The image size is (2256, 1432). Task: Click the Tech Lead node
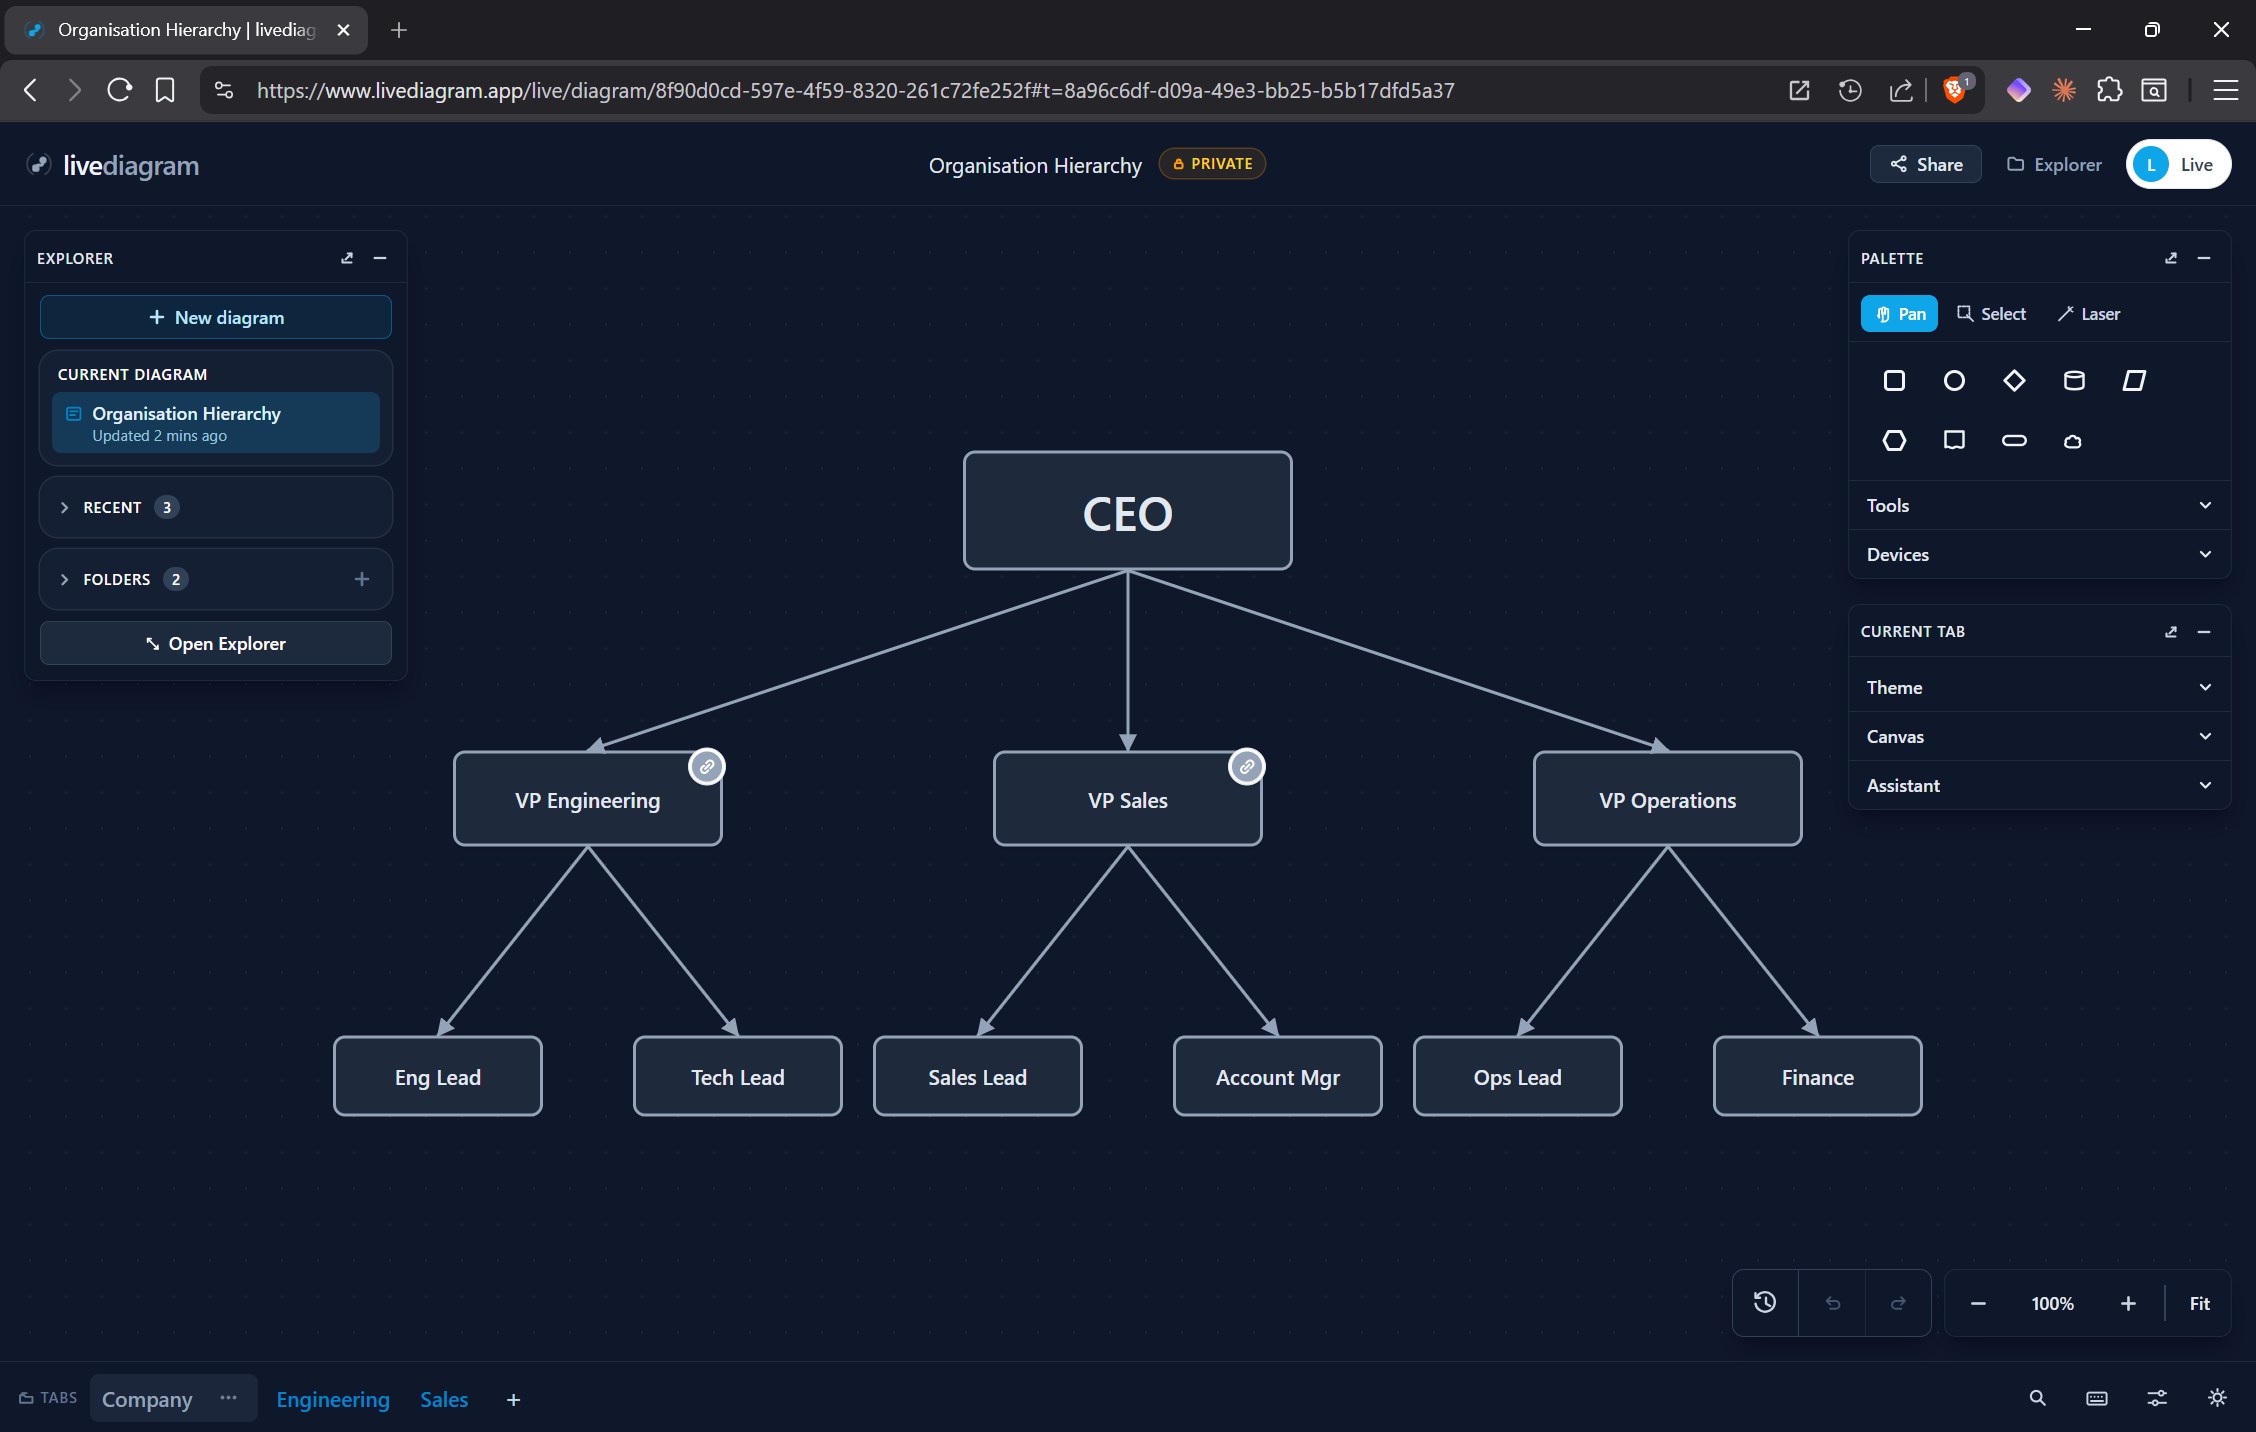(737, 1076)
